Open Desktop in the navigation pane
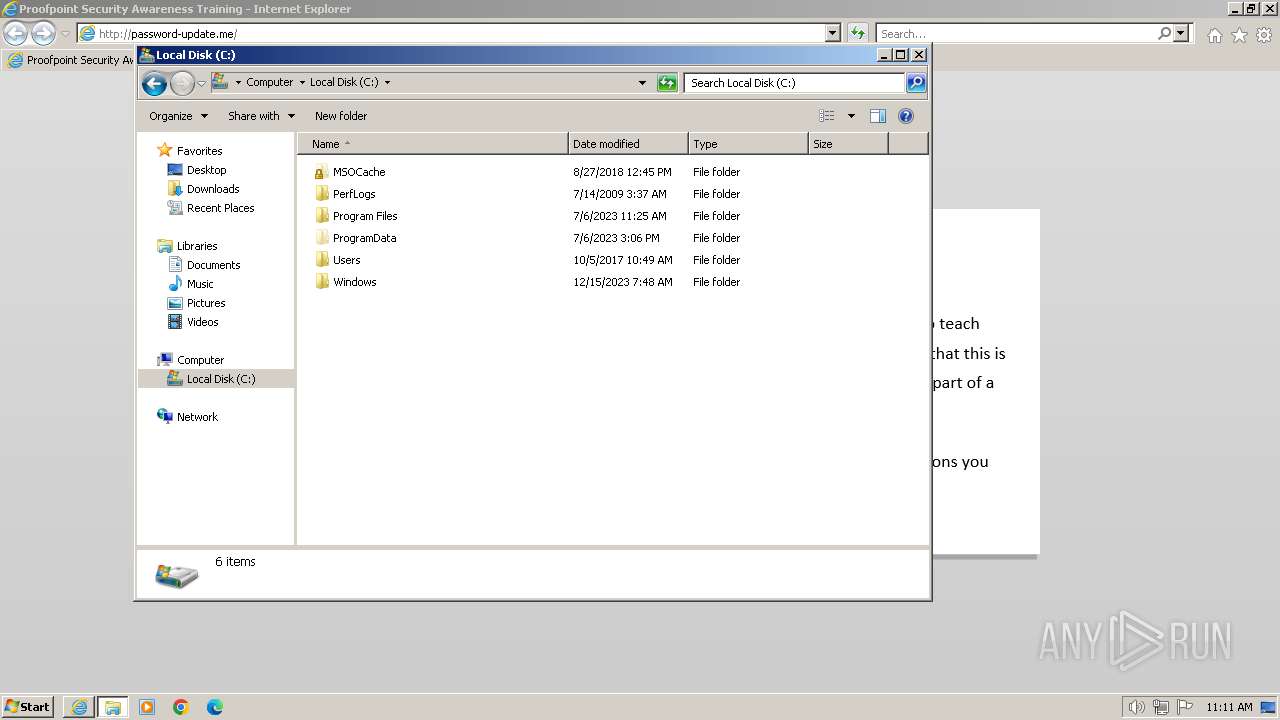Viewport: 1280px width, 720px height. (x=206, y=170)
